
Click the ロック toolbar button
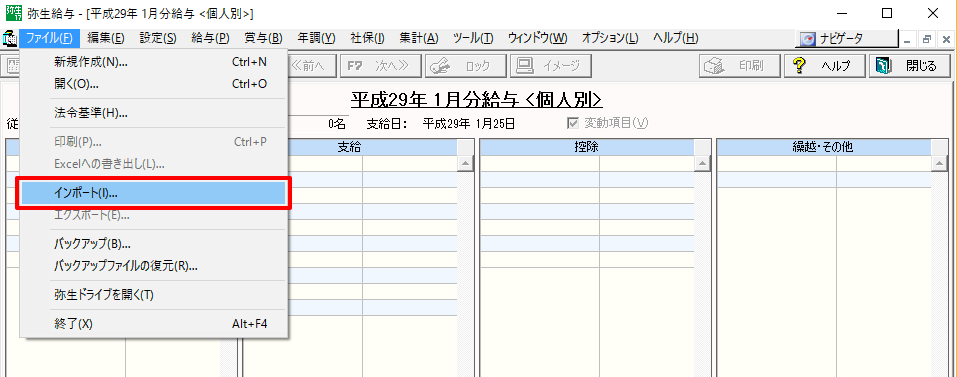466,66
